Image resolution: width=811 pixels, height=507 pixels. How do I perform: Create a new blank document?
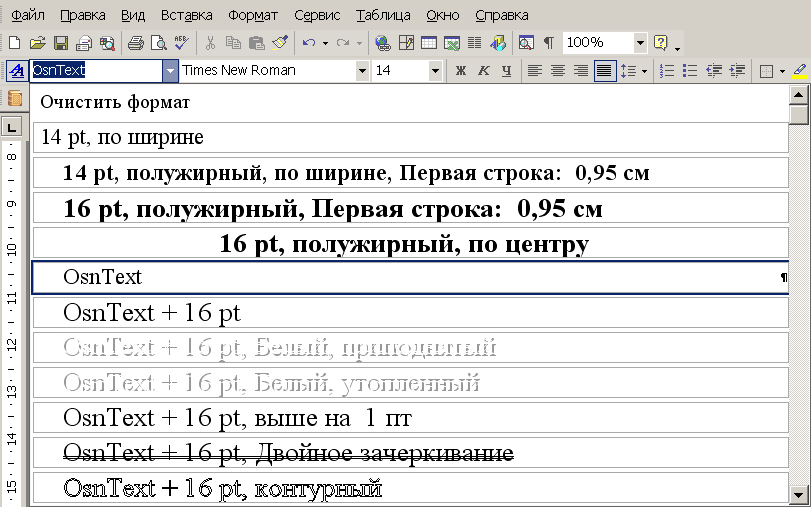(x=14, y=43)
